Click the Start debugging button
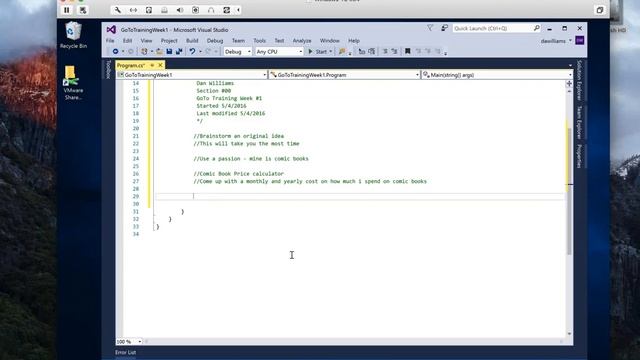This screenshot has height=360, width=640. point(318,52)
